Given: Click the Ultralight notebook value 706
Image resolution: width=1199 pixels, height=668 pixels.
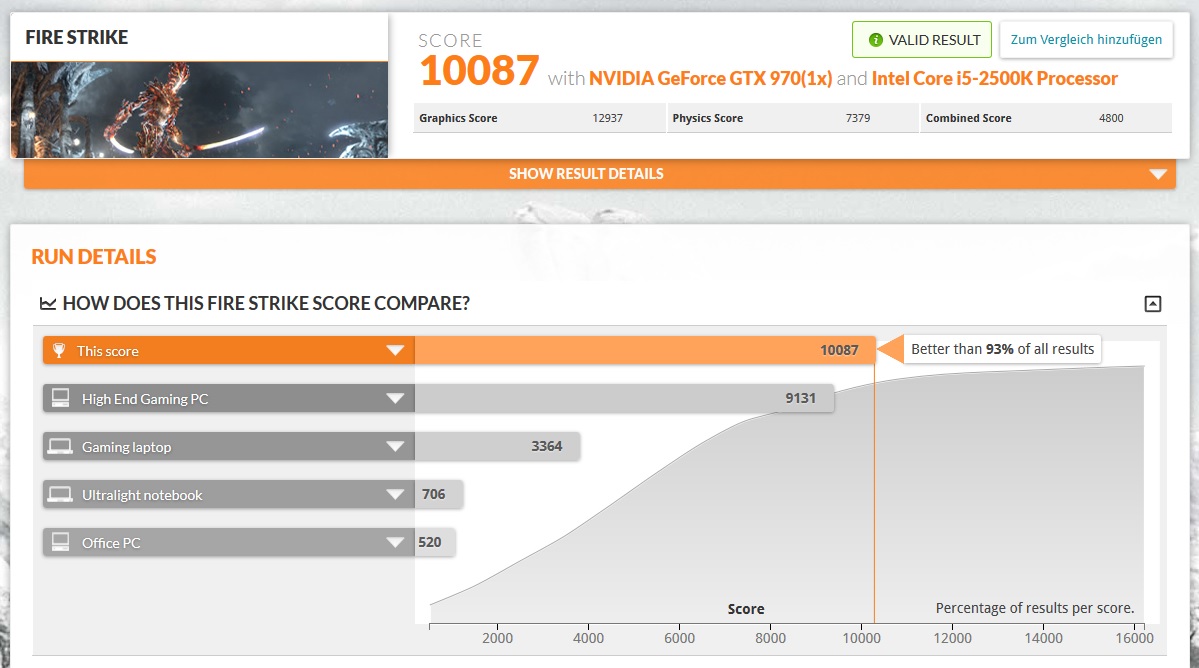Looking at the screenshot, I should pos(434,495).
